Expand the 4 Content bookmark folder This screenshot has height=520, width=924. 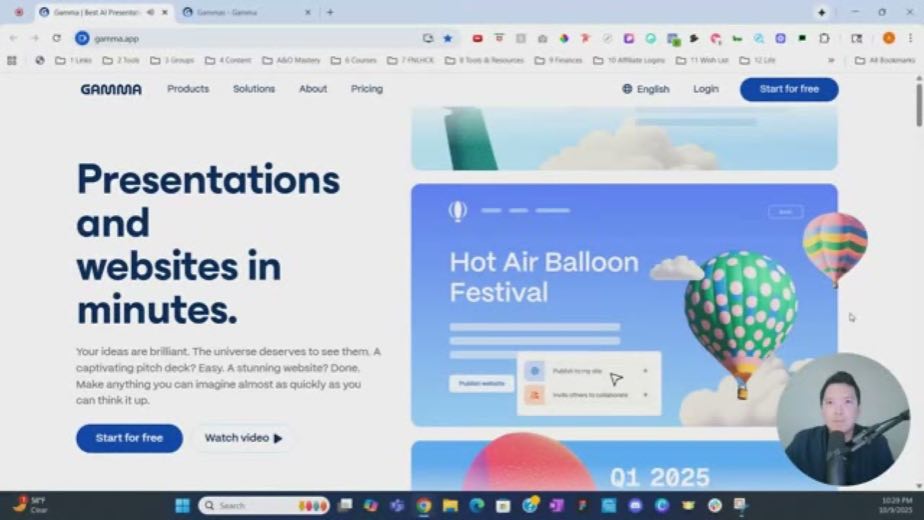click(x=227, y=60)
